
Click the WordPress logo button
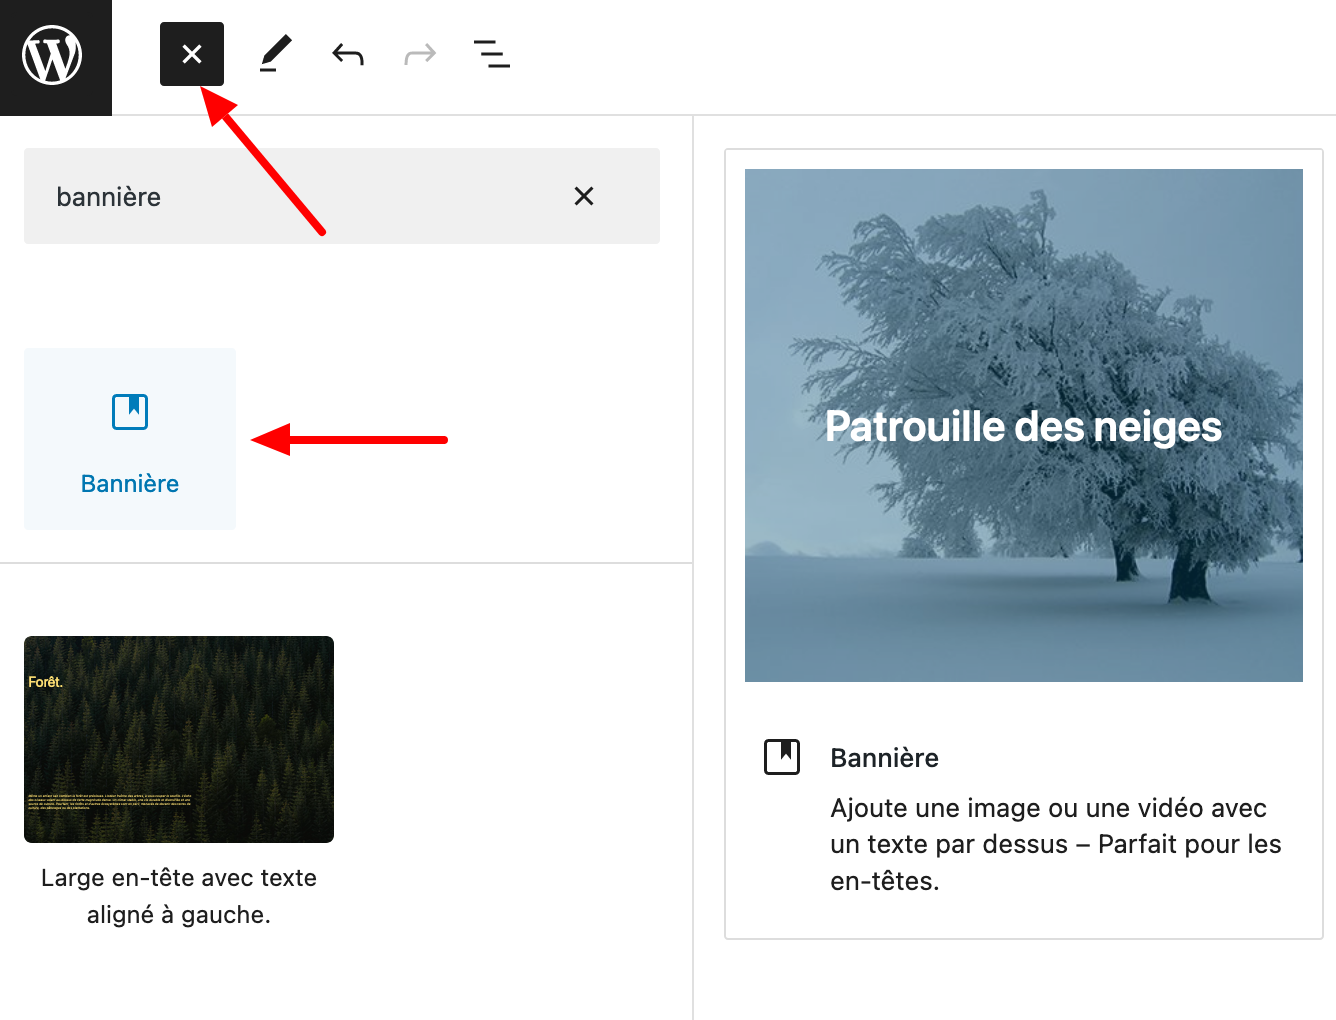point(54,56)
